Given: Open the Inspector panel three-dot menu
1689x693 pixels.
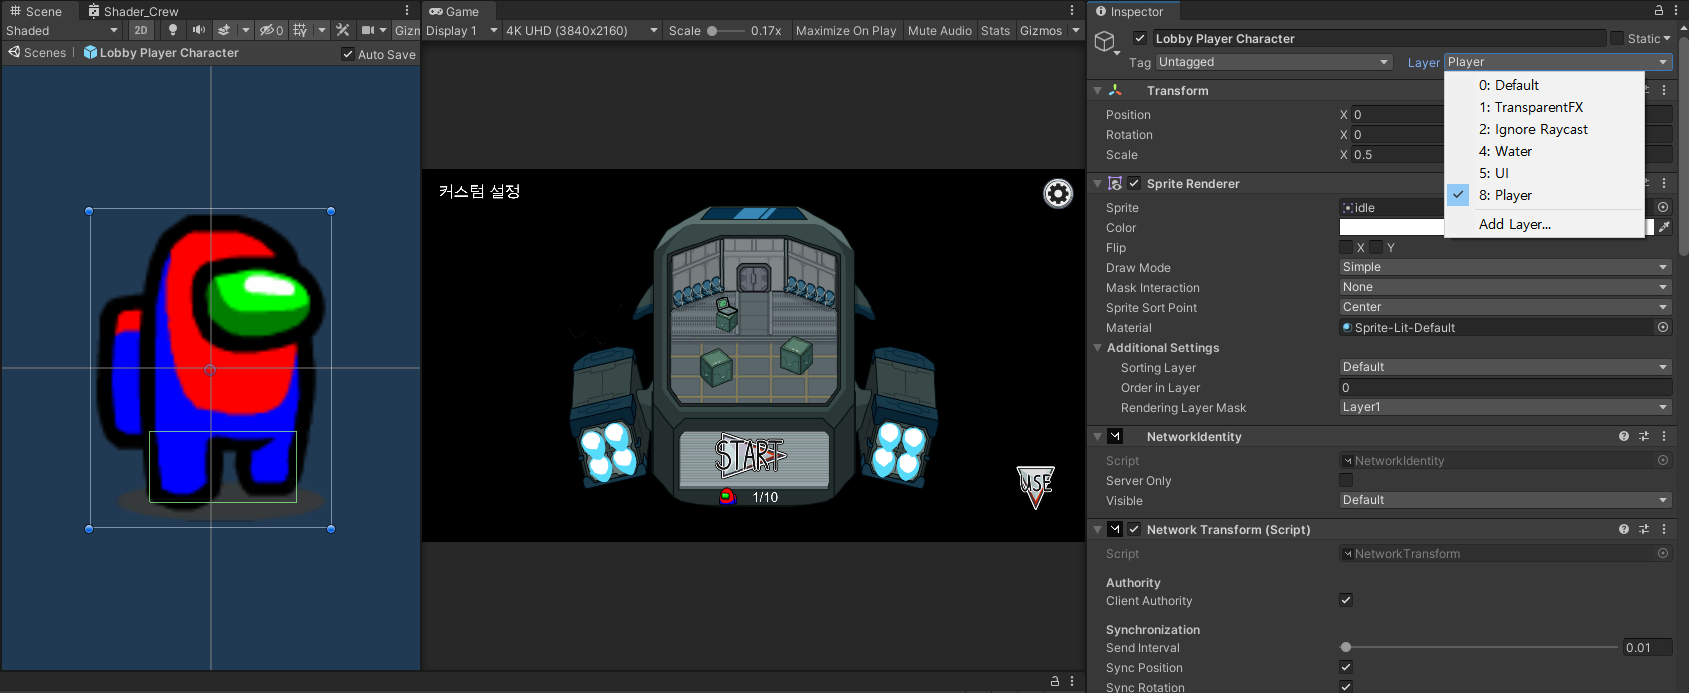Looking at the screenshot, I should (x=1676, y=11).
